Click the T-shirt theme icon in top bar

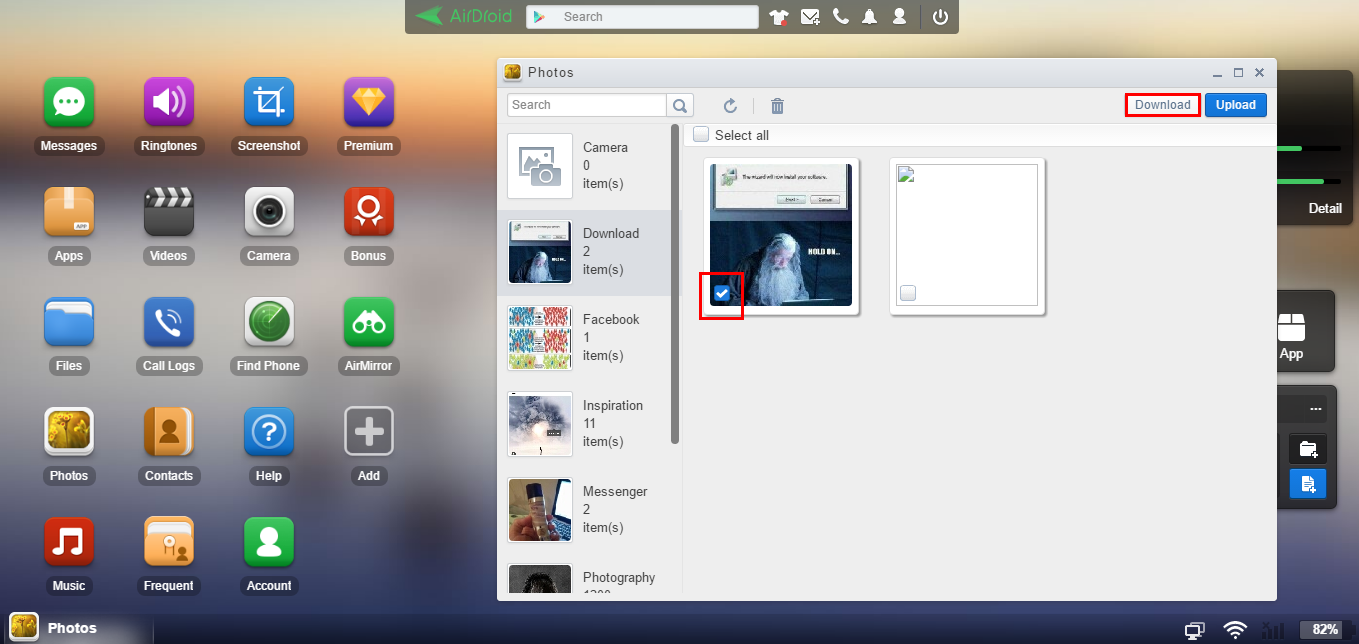(779, 17)
